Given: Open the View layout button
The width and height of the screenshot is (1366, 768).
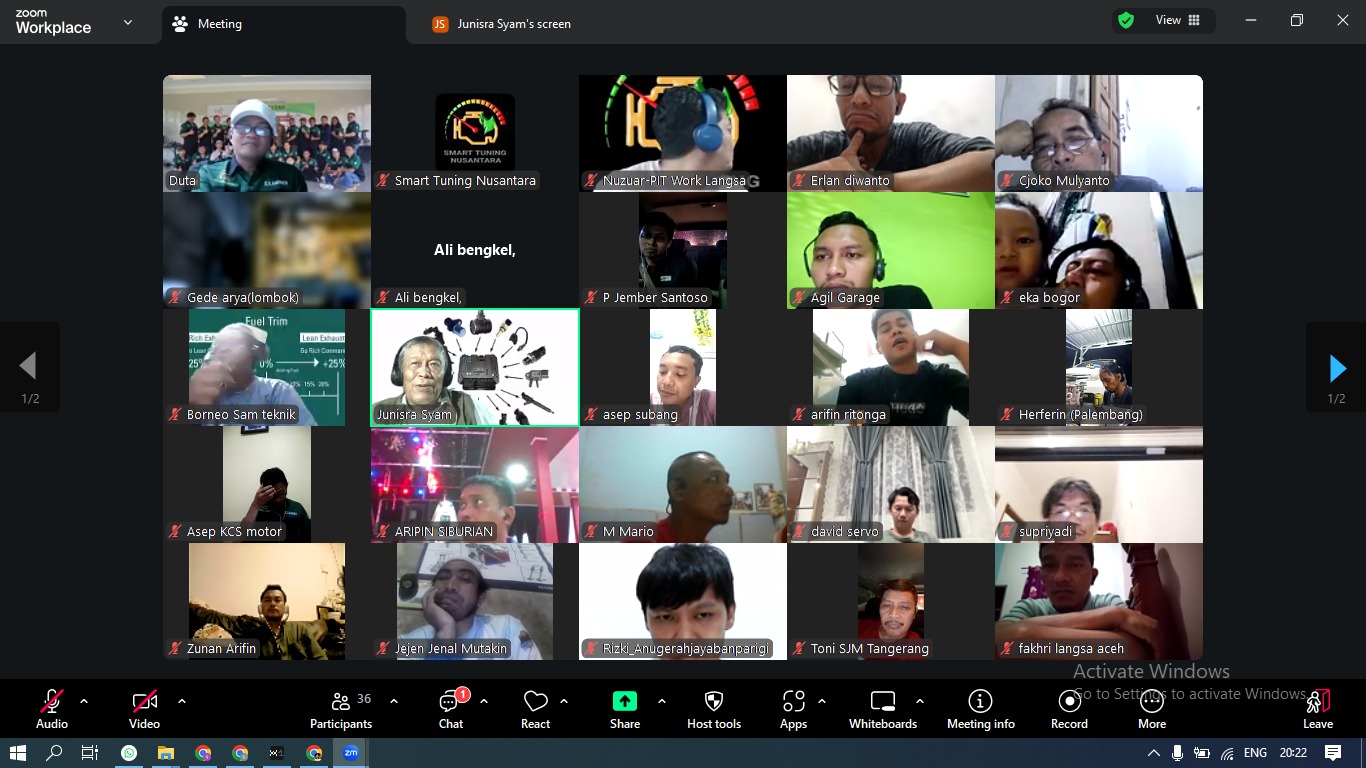Looking at the screenshot, I should point(1177,21).
